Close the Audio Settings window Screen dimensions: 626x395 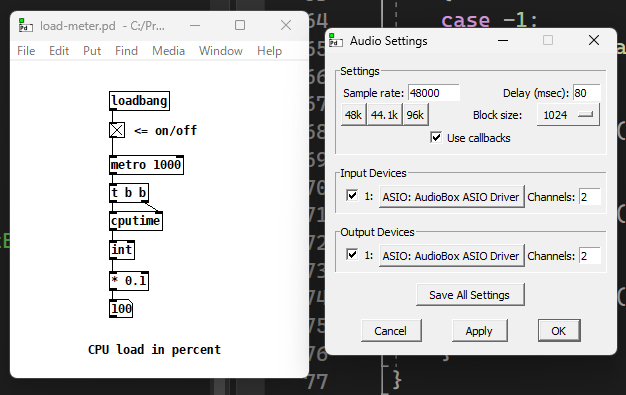[594, 40]
